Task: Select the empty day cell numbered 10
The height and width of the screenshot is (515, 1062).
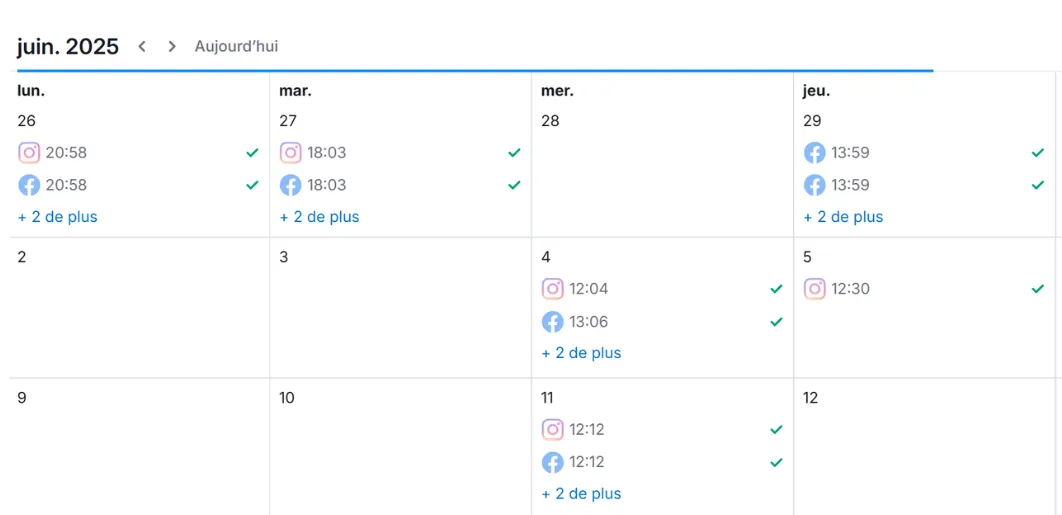Action: (x=400, y=446)
